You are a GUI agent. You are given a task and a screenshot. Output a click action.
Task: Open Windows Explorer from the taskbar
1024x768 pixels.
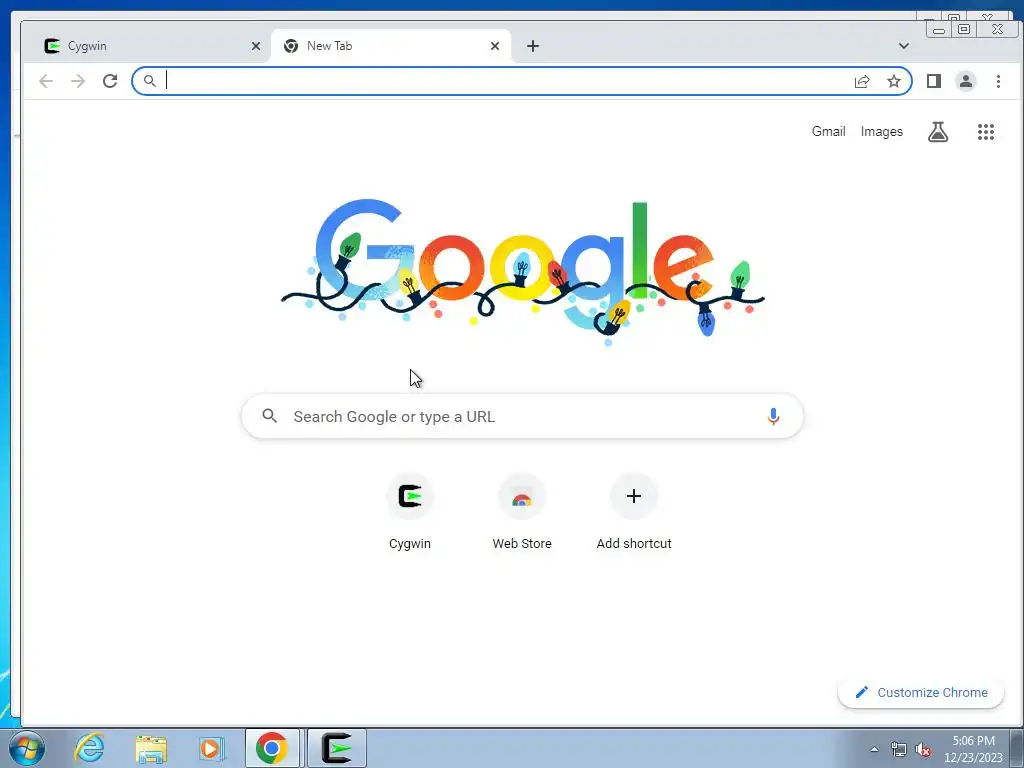tap(151, 748)
